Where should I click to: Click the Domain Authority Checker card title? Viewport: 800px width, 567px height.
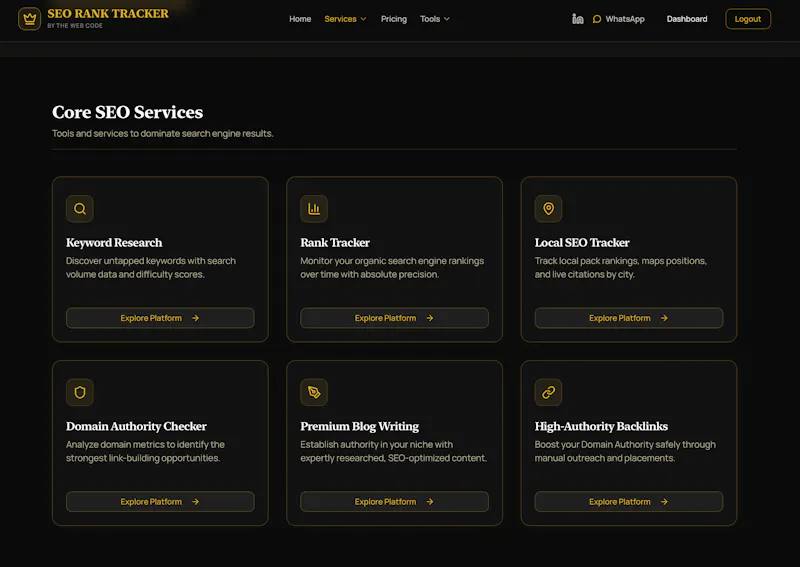(136, 426)
